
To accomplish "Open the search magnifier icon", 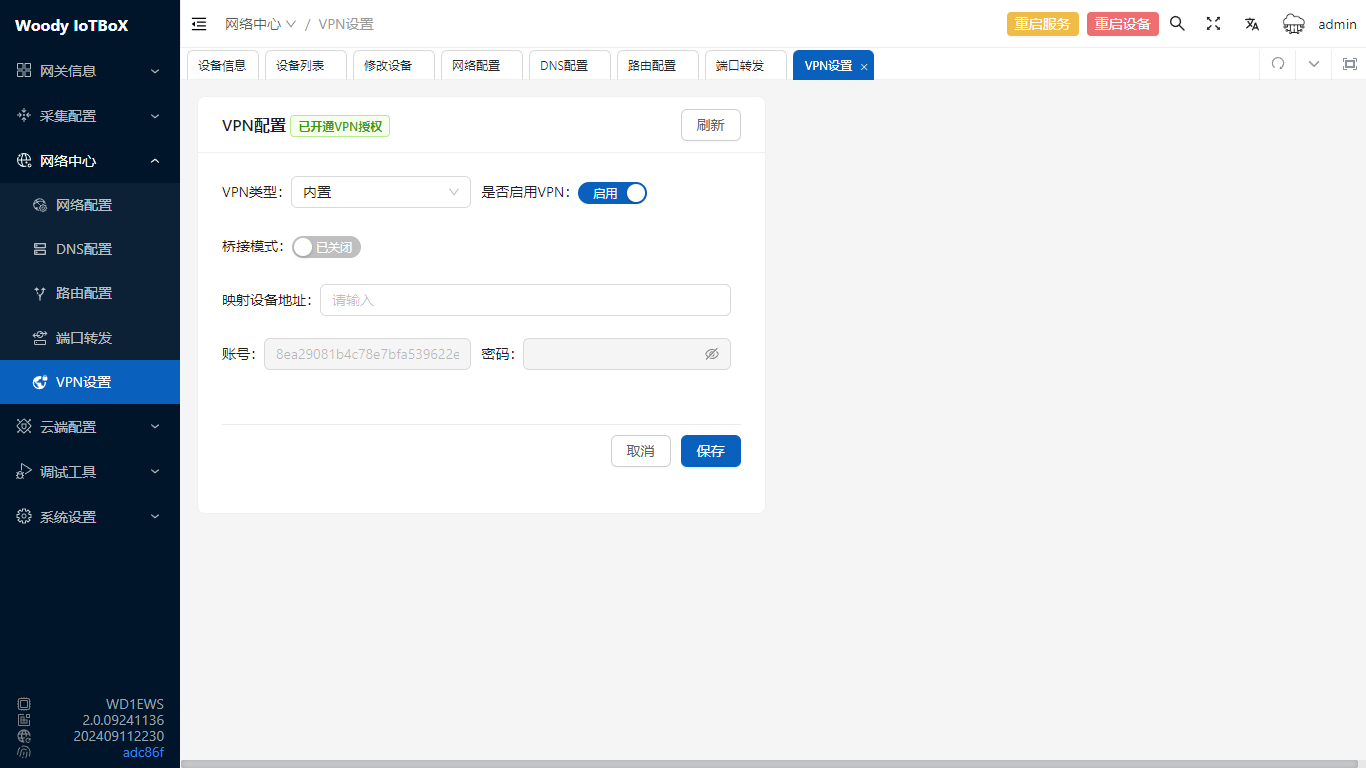I will pos(1177,24).
